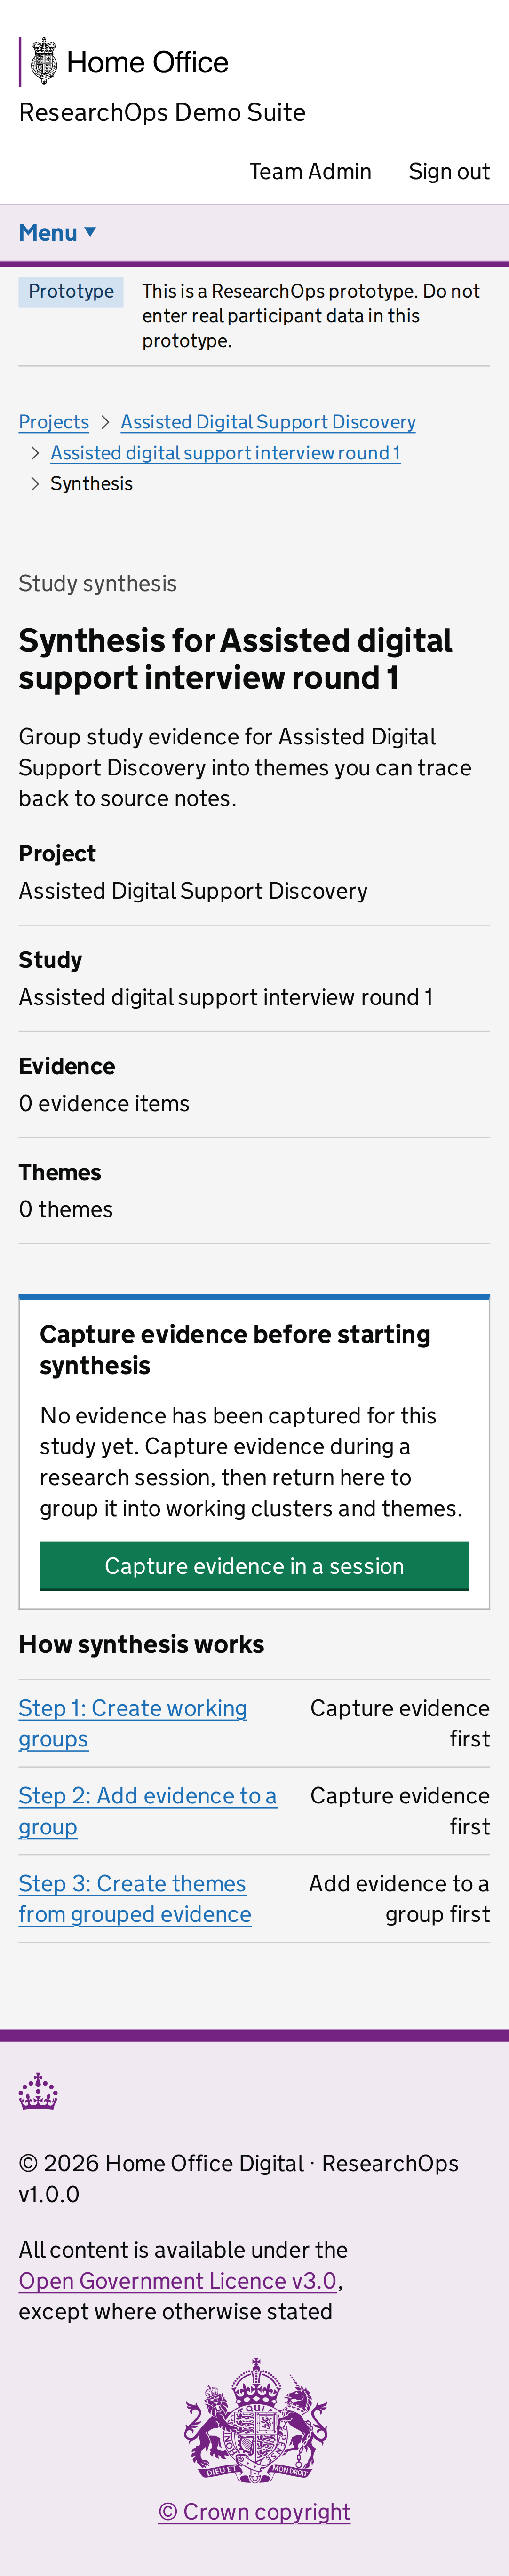The height and width of the screenshot is (2576, 509).
Task: Click the ResearchOps Demo Suite service name
Action: 162,112
